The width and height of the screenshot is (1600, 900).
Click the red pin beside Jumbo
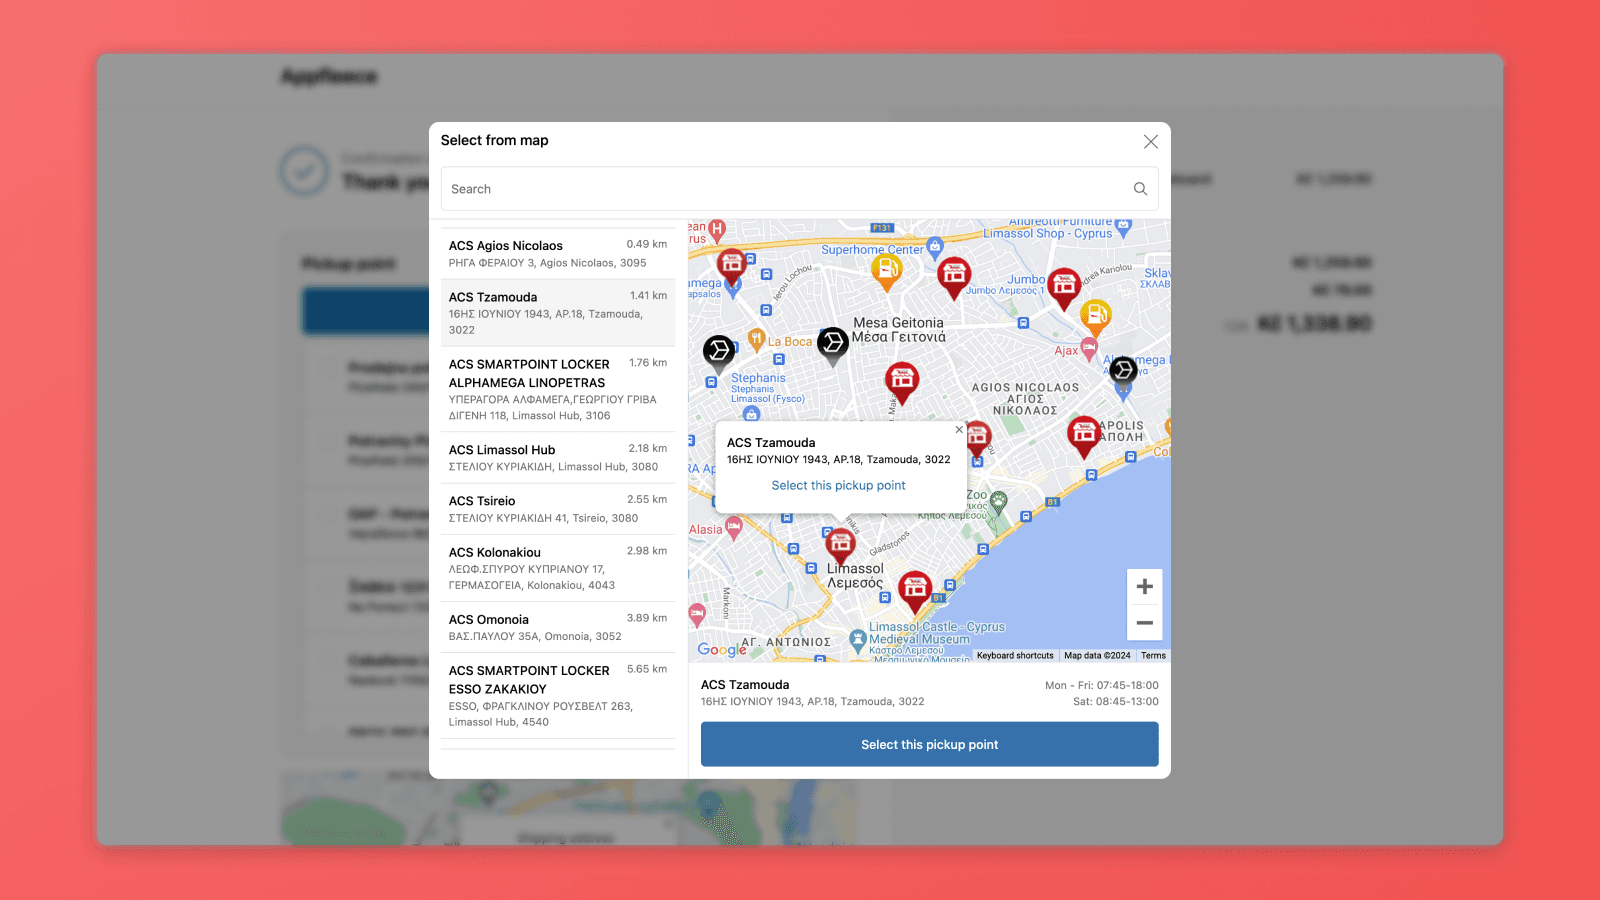coord(1064,288)
